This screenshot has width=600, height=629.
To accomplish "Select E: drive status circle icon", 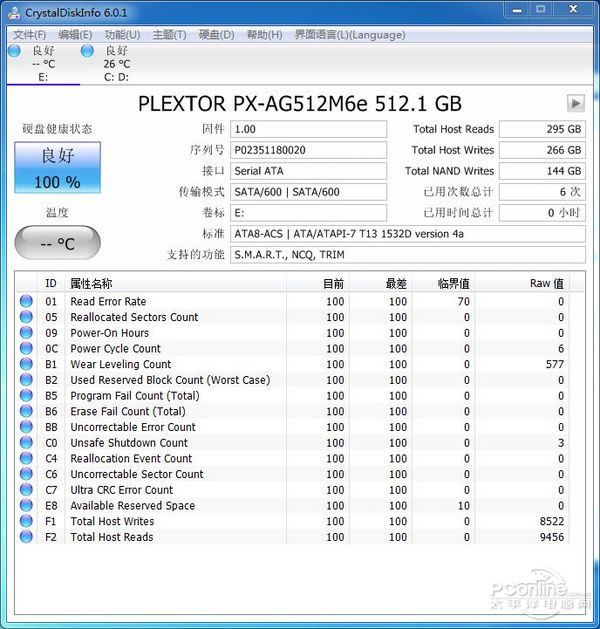I will click(x=14, y=51).
